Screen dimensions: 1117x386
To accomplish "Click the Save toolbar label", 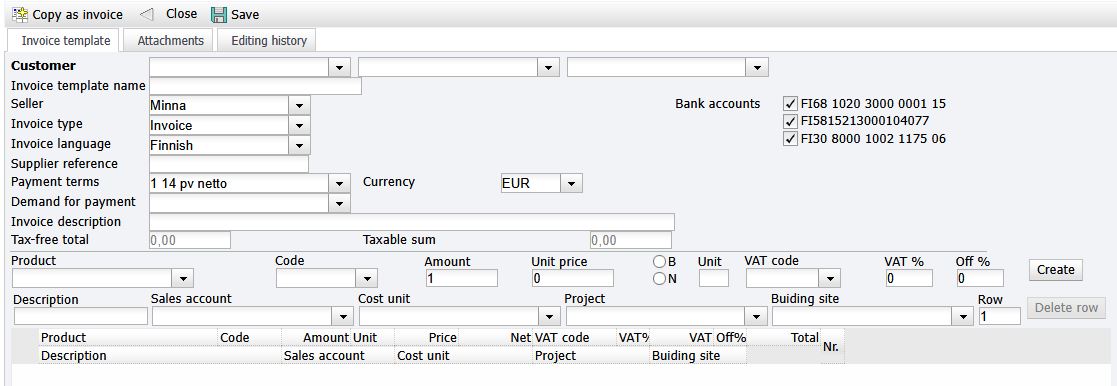I will pyautogui.click(x=245, y=14).
